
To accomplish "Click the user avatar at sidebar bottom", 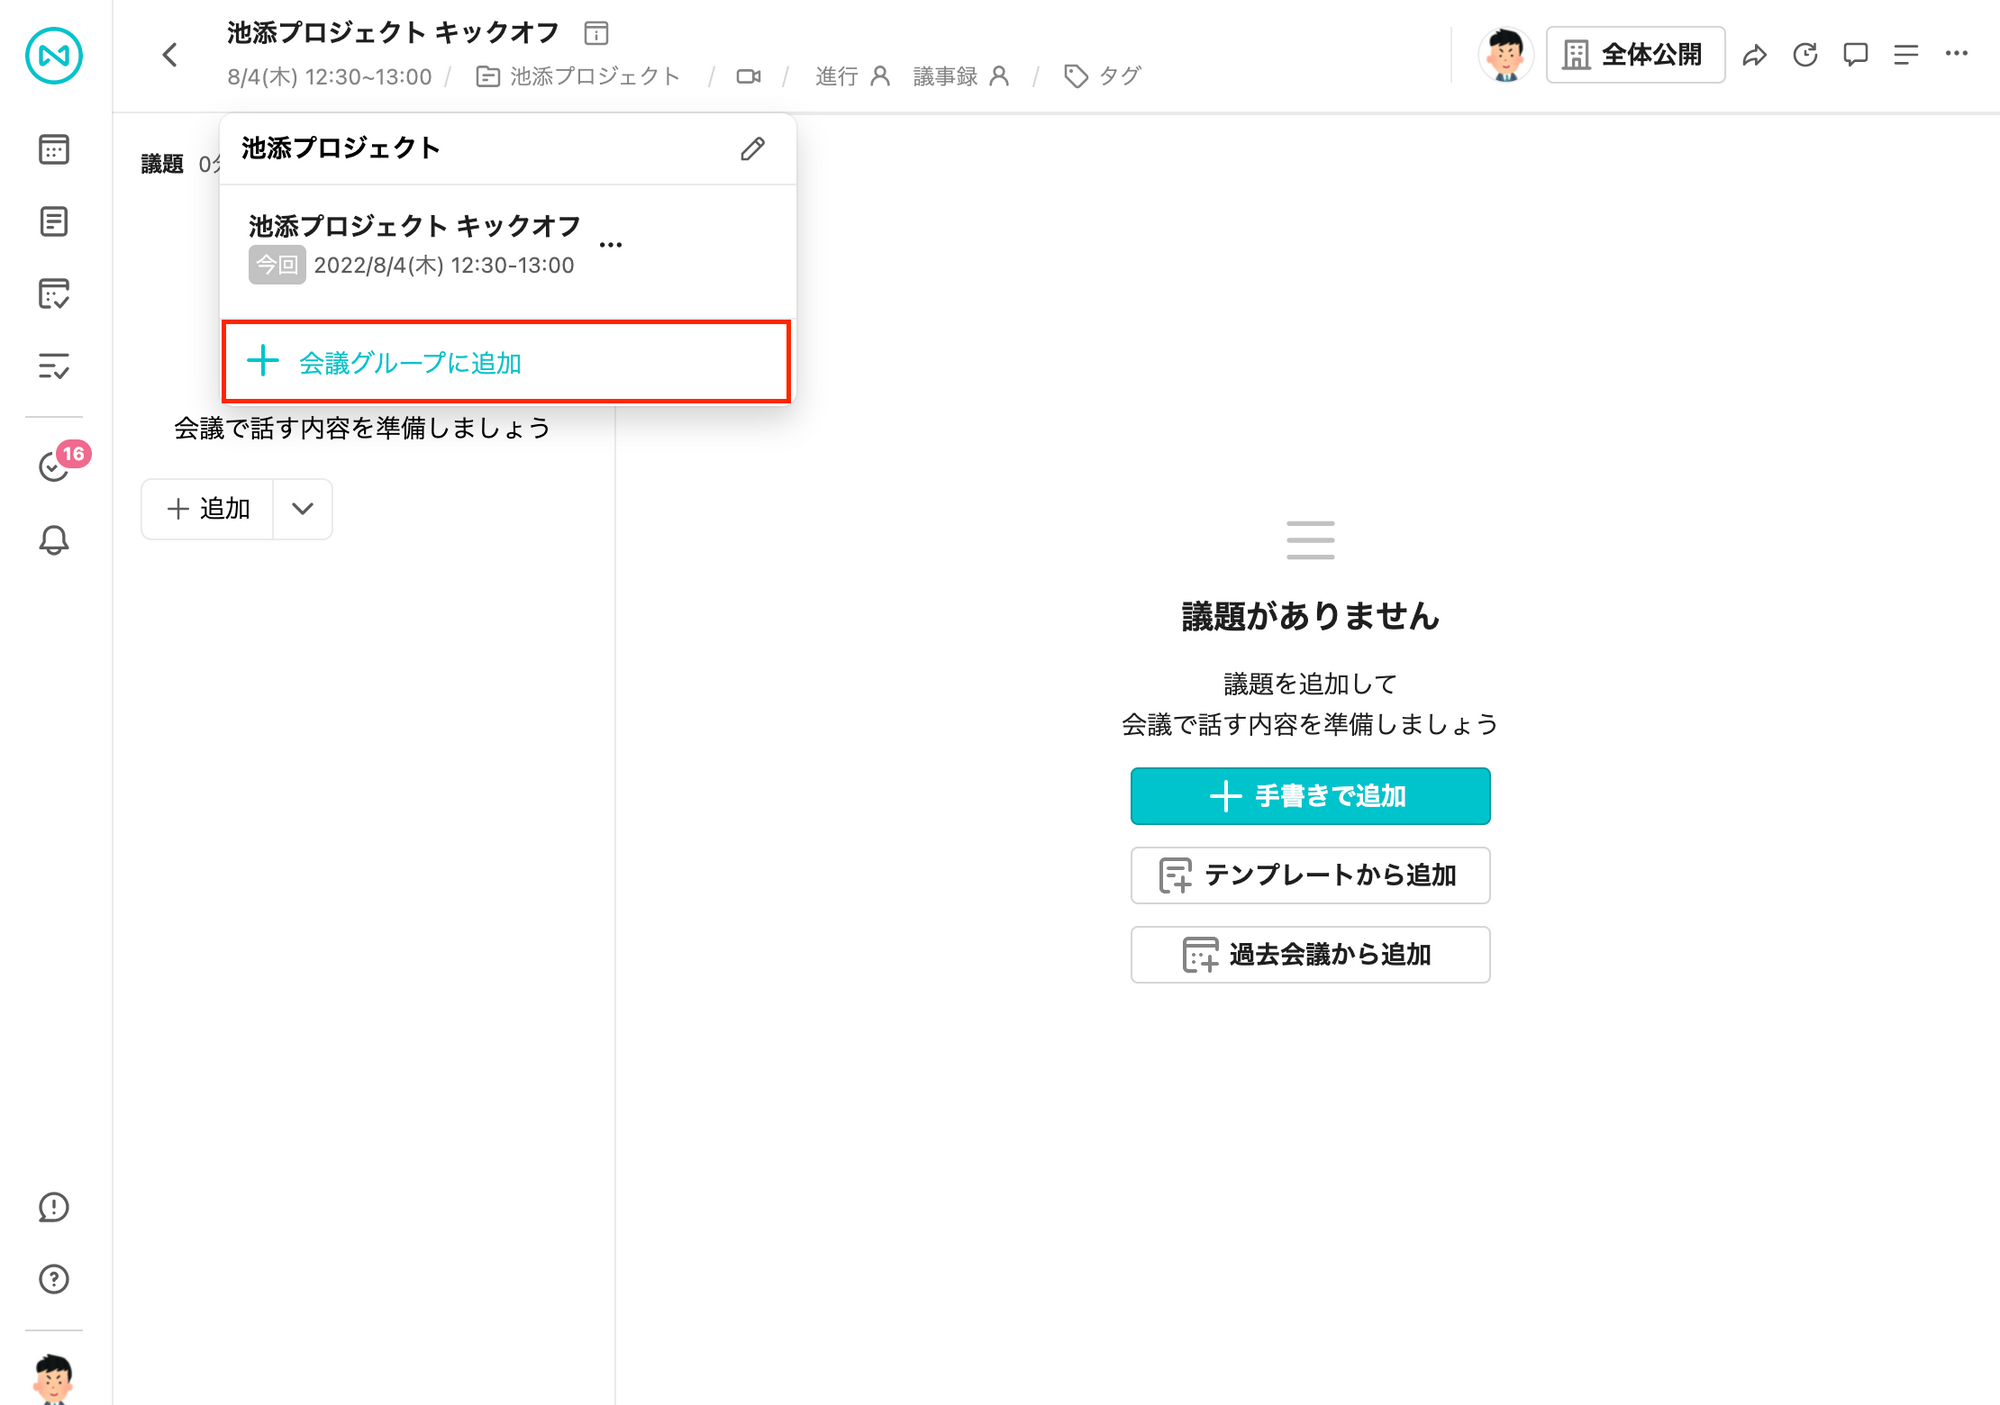I will point(54,1380).
